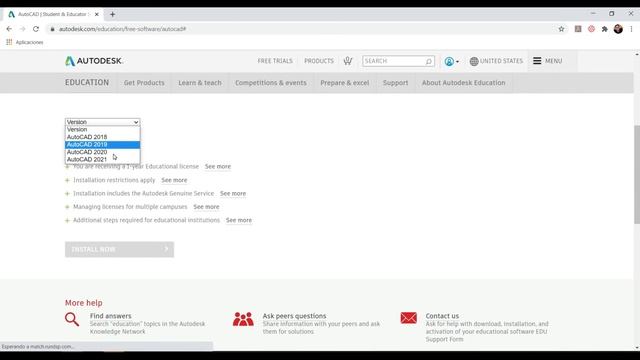640x360 pixels.
Task: Open Get Products menu
Action: (144, 83)
